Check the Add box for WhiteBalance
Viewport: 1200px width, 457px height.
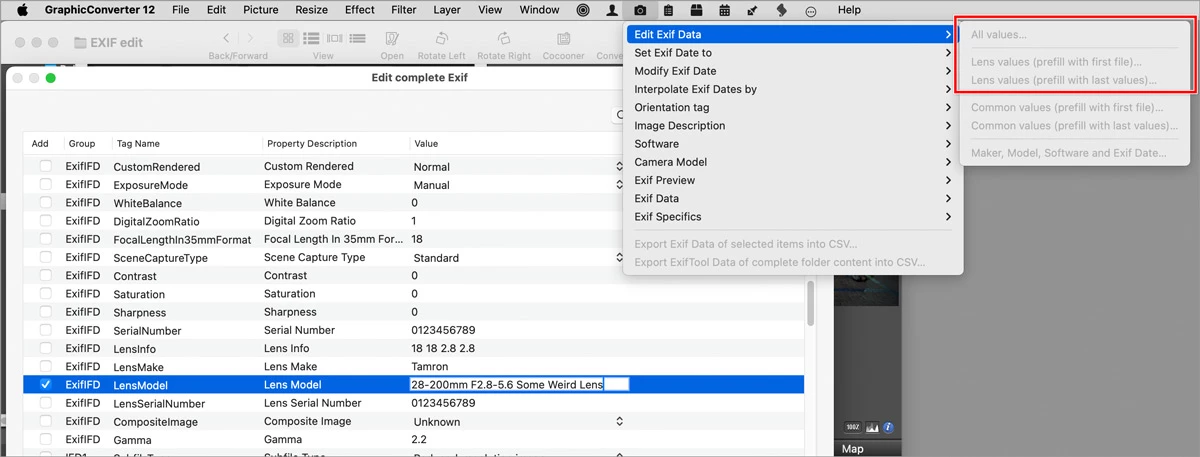click(x=45, y=203)
